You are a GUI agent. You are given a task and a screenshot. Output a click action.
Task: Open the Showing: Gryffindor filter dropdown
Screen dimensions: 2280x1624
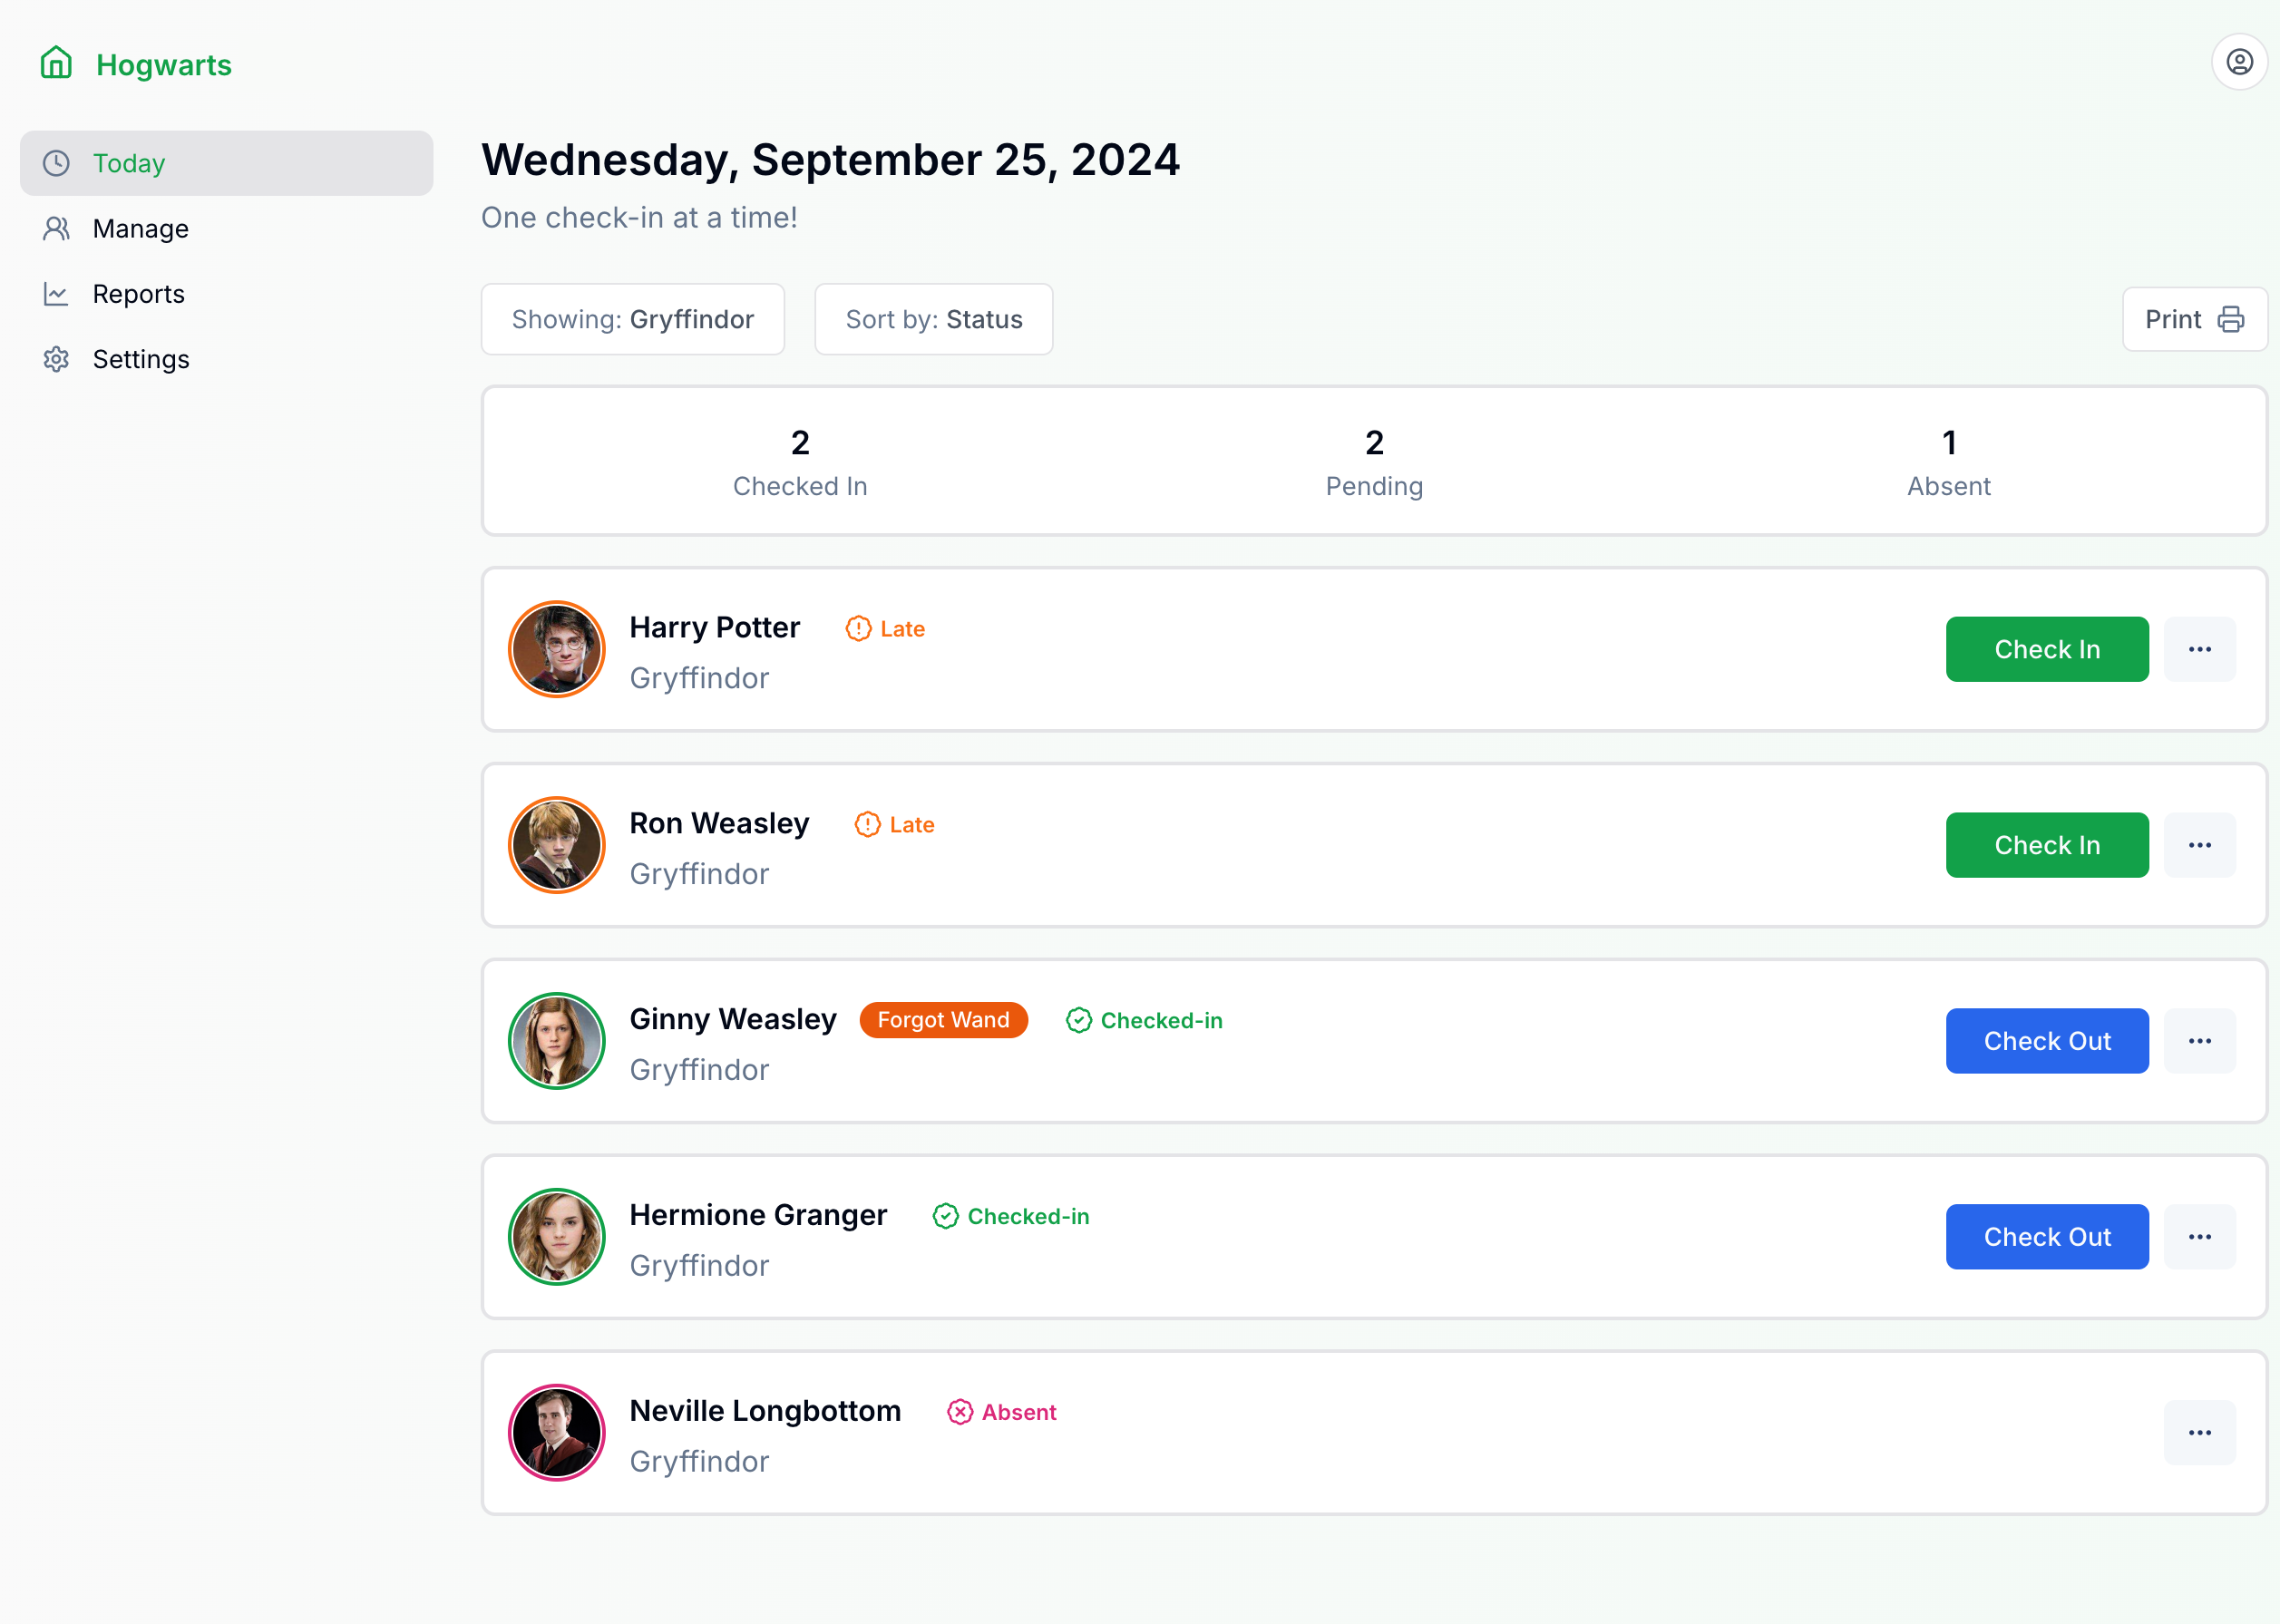click(632, 319)
